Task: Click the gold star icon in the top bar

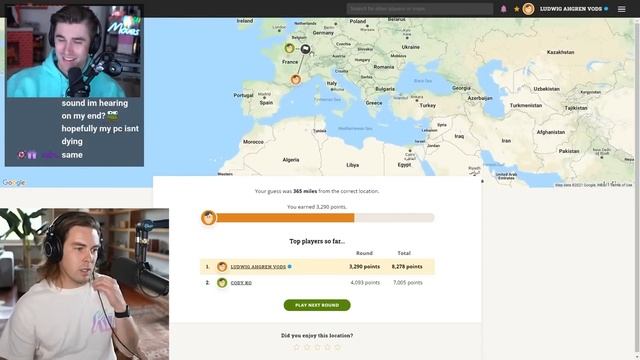Action: click(516, 9)
